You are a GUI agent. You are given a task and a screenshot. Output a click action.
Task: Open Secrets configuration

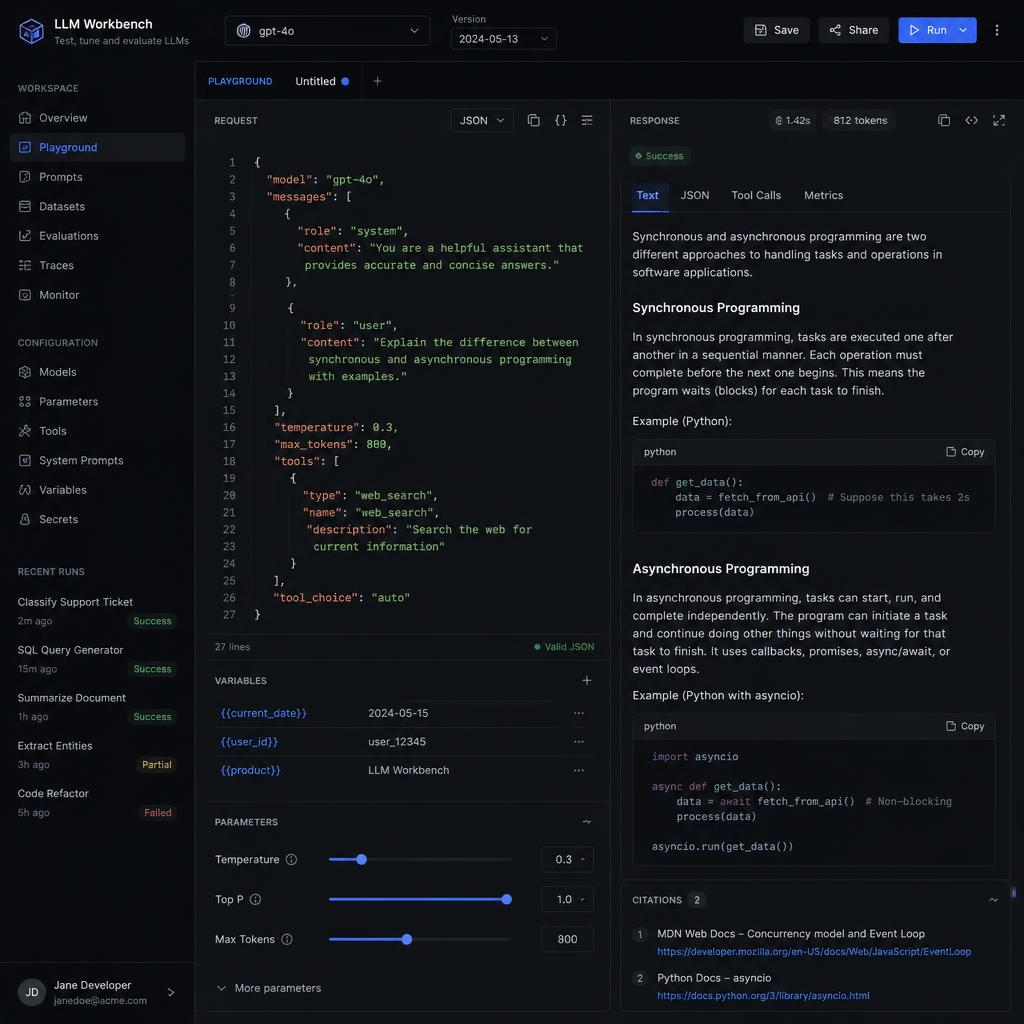tap(97, 519)
